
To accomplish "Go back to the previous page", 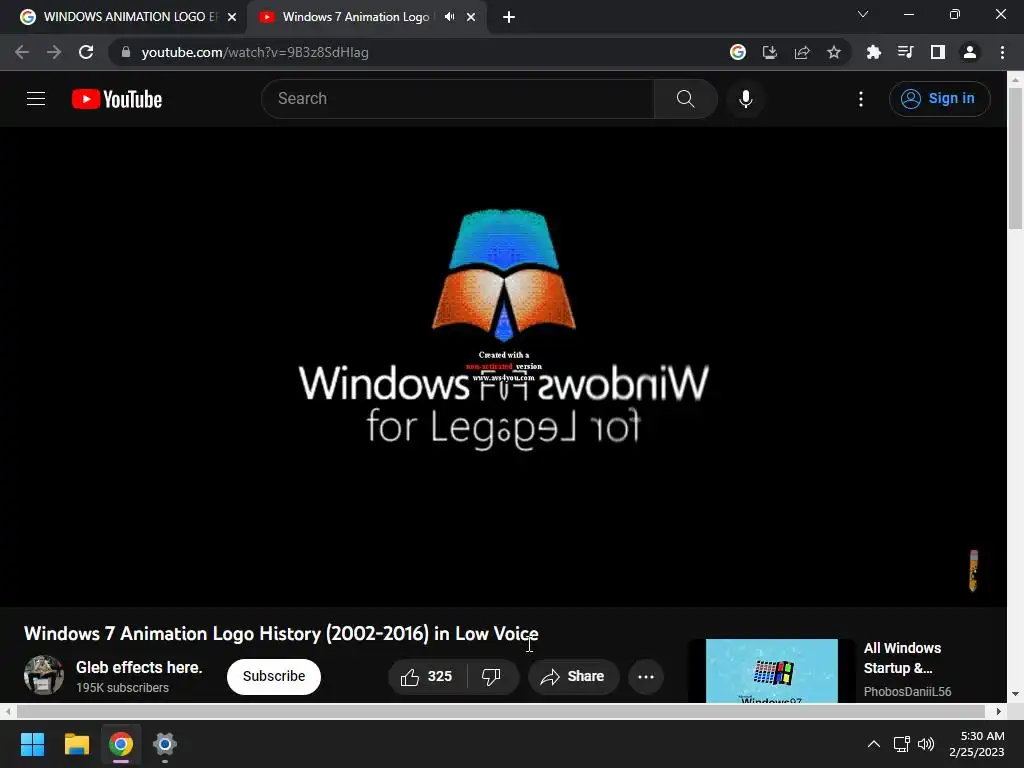I will (x=22, y=52).
